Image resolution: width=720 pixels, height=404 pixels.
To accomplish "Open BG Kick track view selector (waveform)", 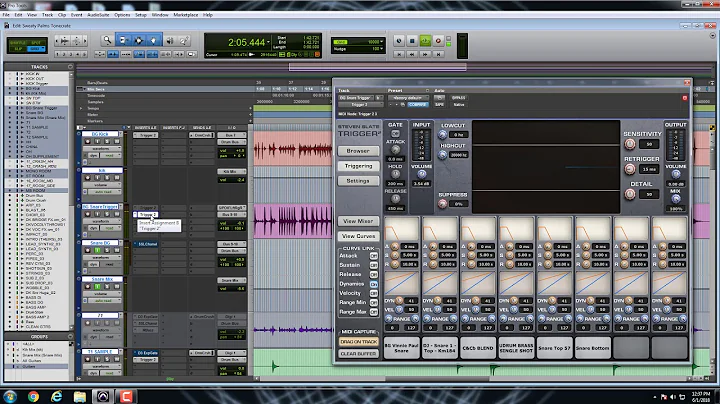I will pos(101,149).
